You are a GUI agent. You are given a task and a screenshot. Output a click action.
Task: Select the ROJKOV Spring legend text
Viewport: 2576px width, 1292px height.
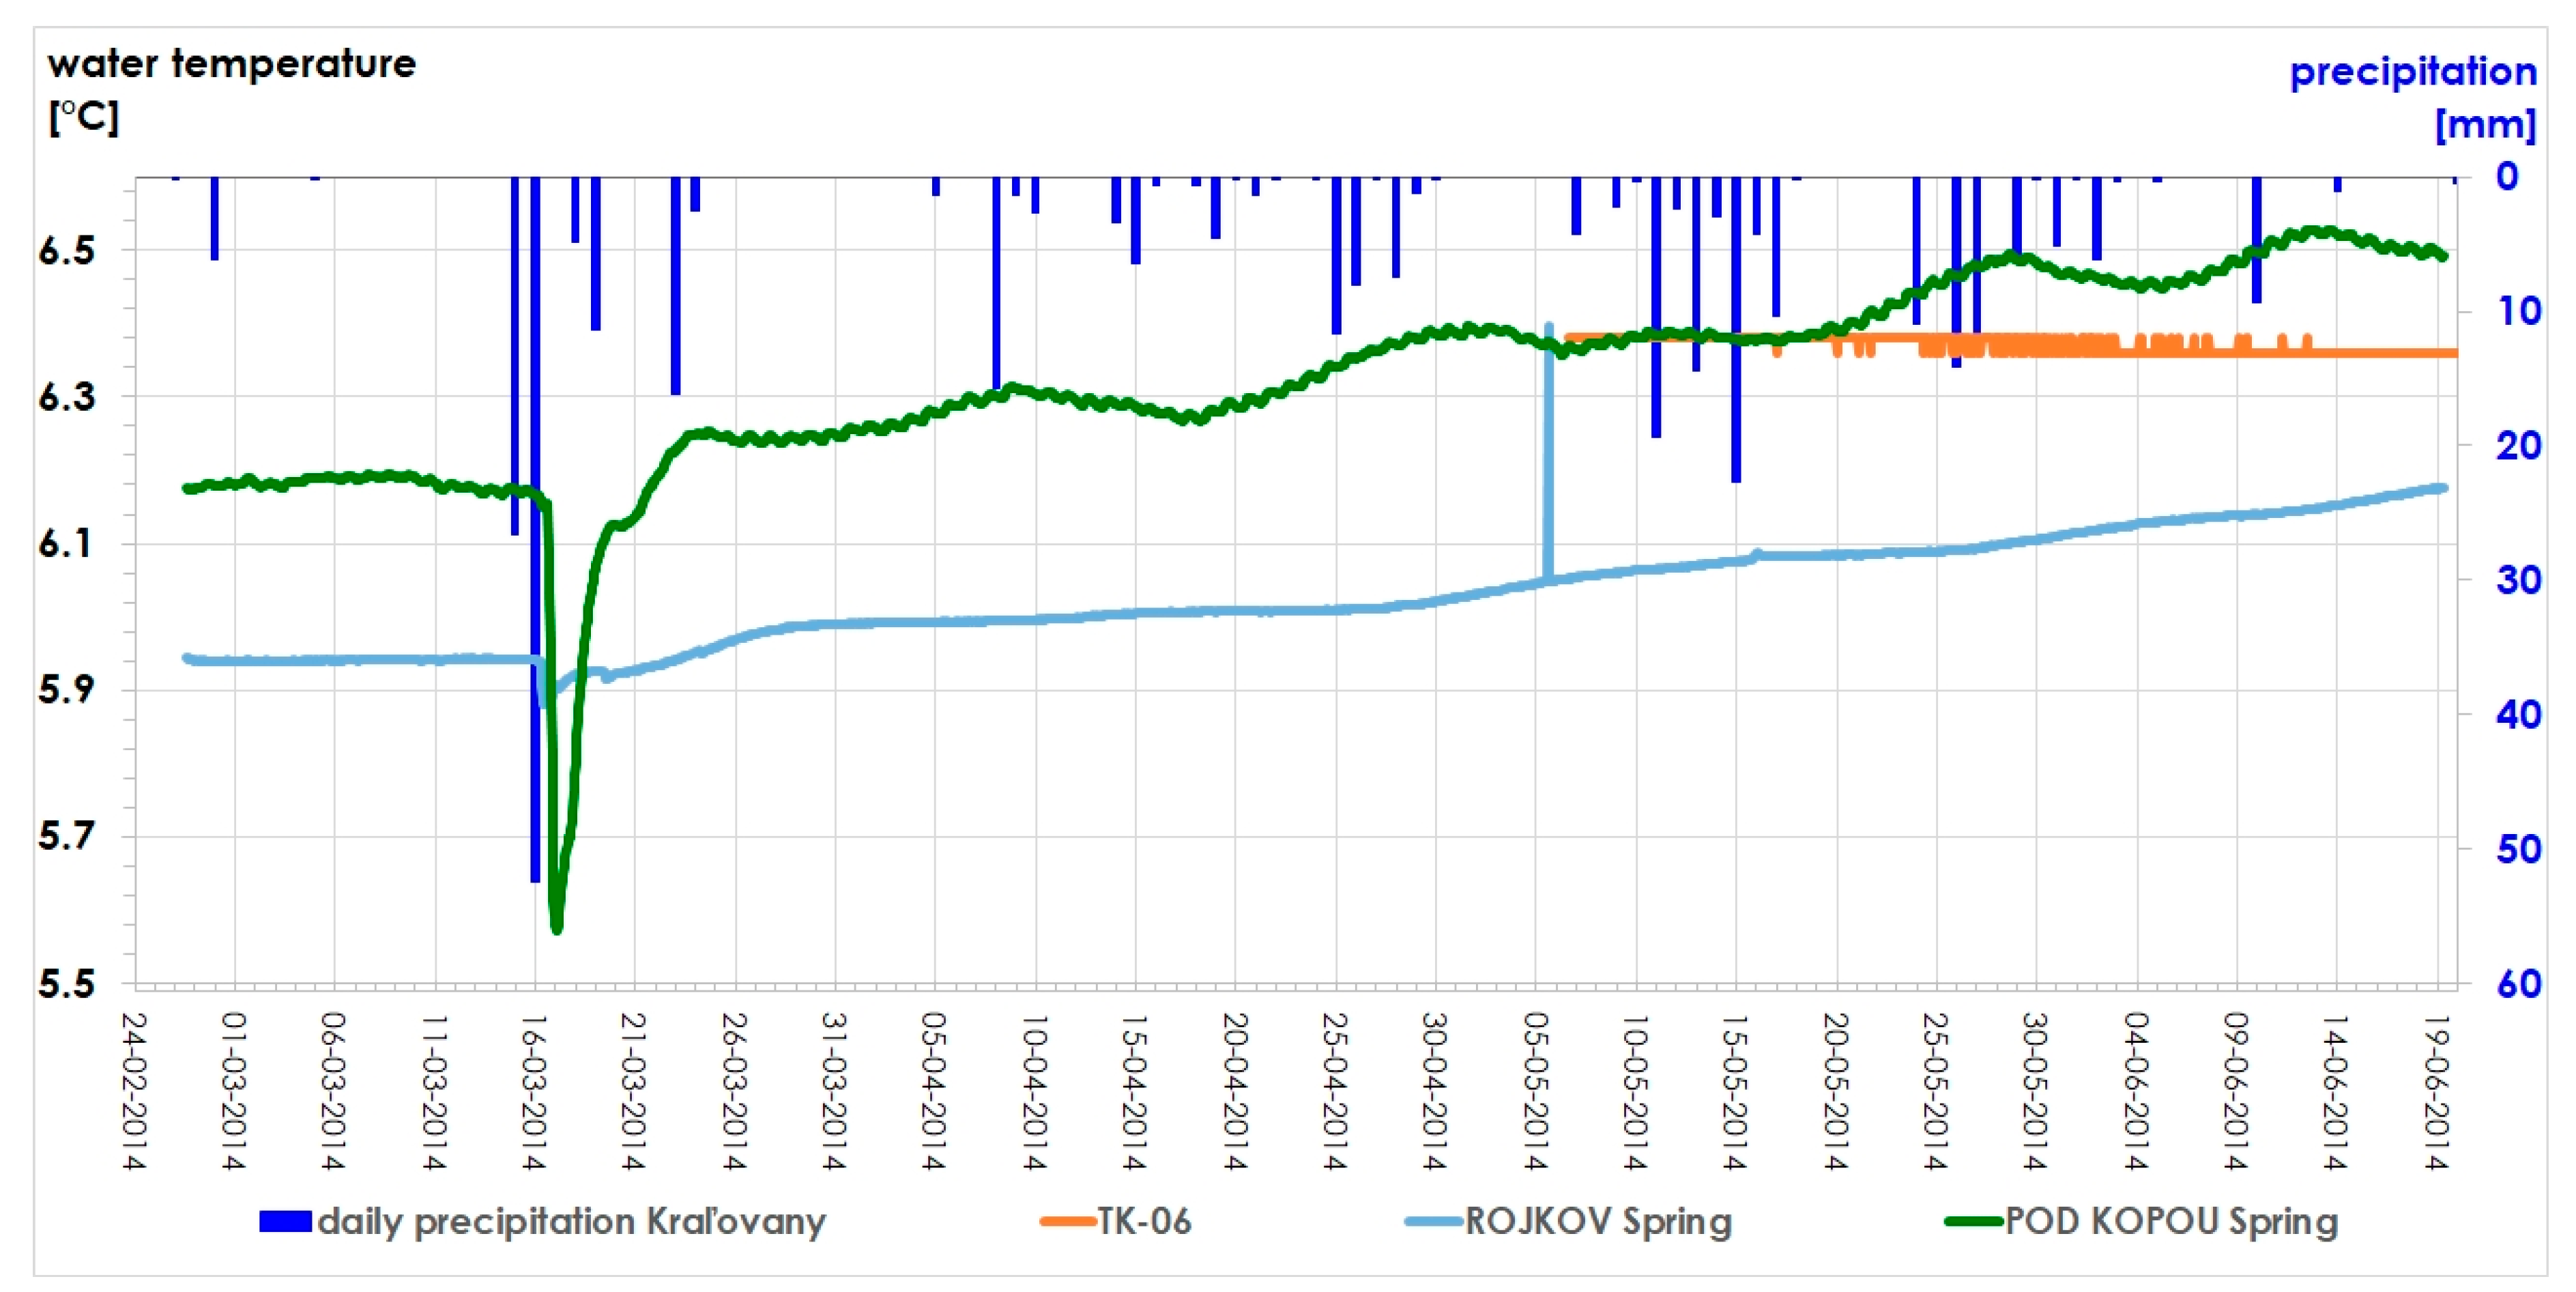1598,1221
